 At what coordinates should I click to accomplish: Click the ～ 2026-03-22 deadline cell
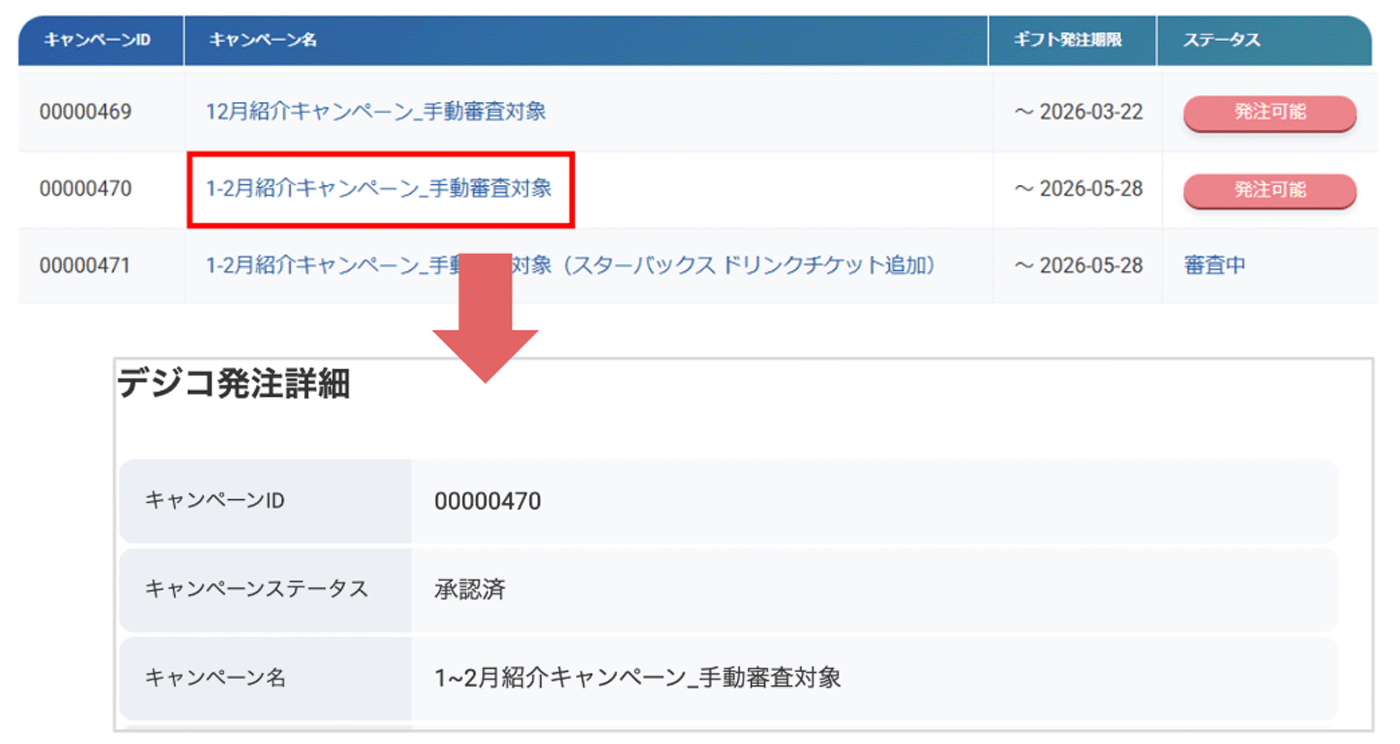click(1078, 111)
